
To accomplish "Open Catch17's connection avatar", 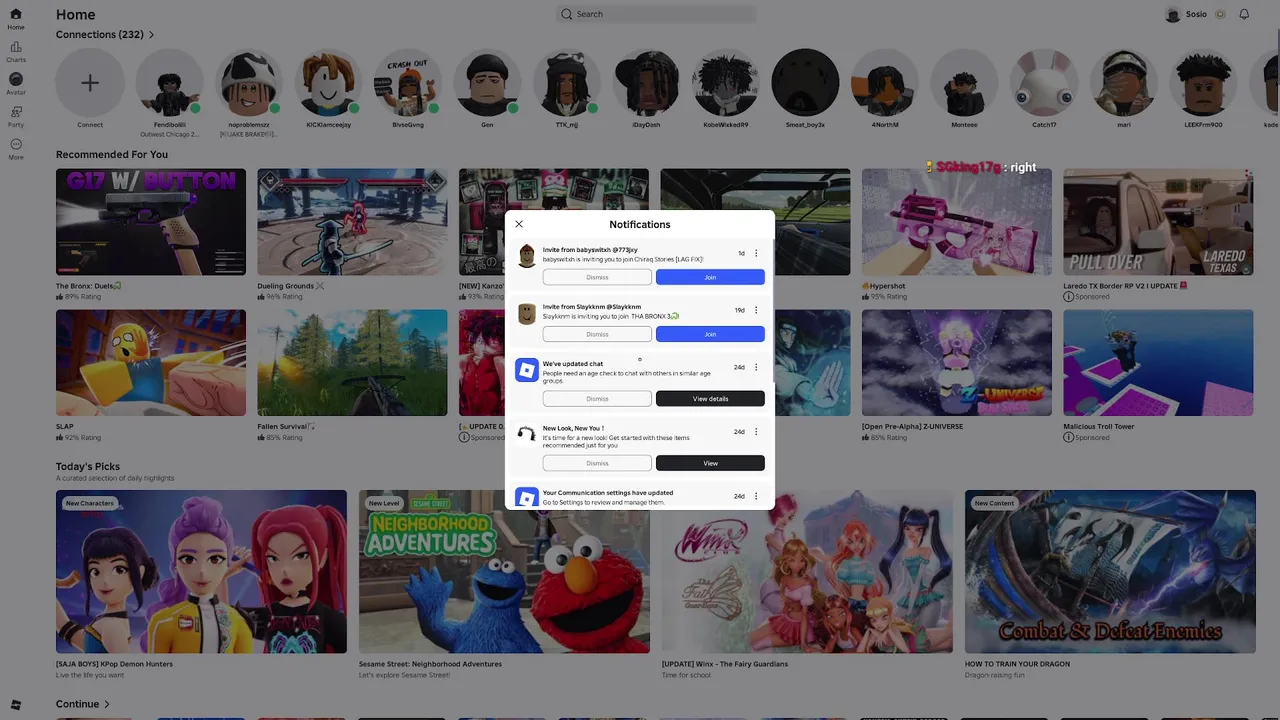I will pyautogui.click(x=1044, y=83).
